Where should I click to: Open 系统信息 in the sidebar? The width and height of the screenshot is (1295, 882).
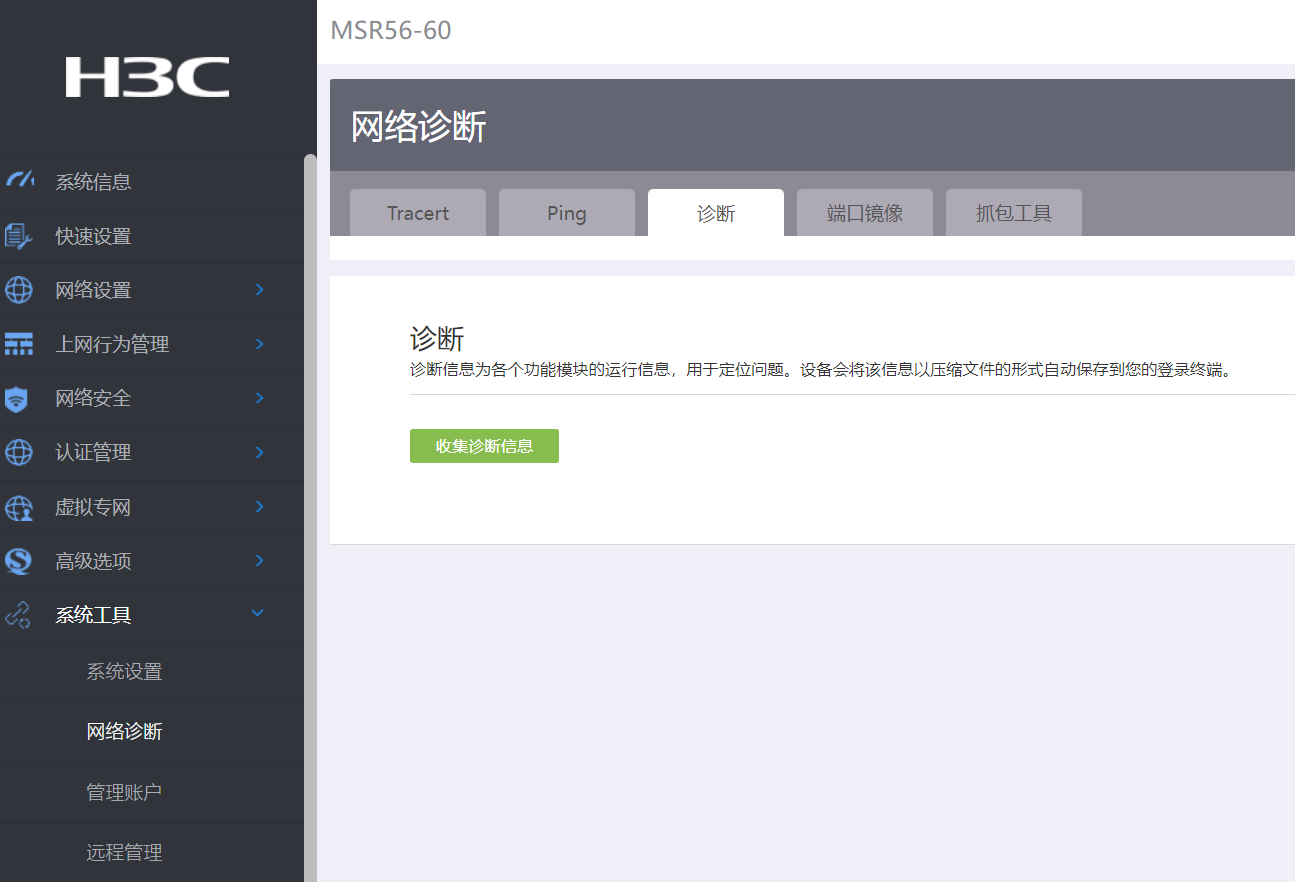point(152,182)
